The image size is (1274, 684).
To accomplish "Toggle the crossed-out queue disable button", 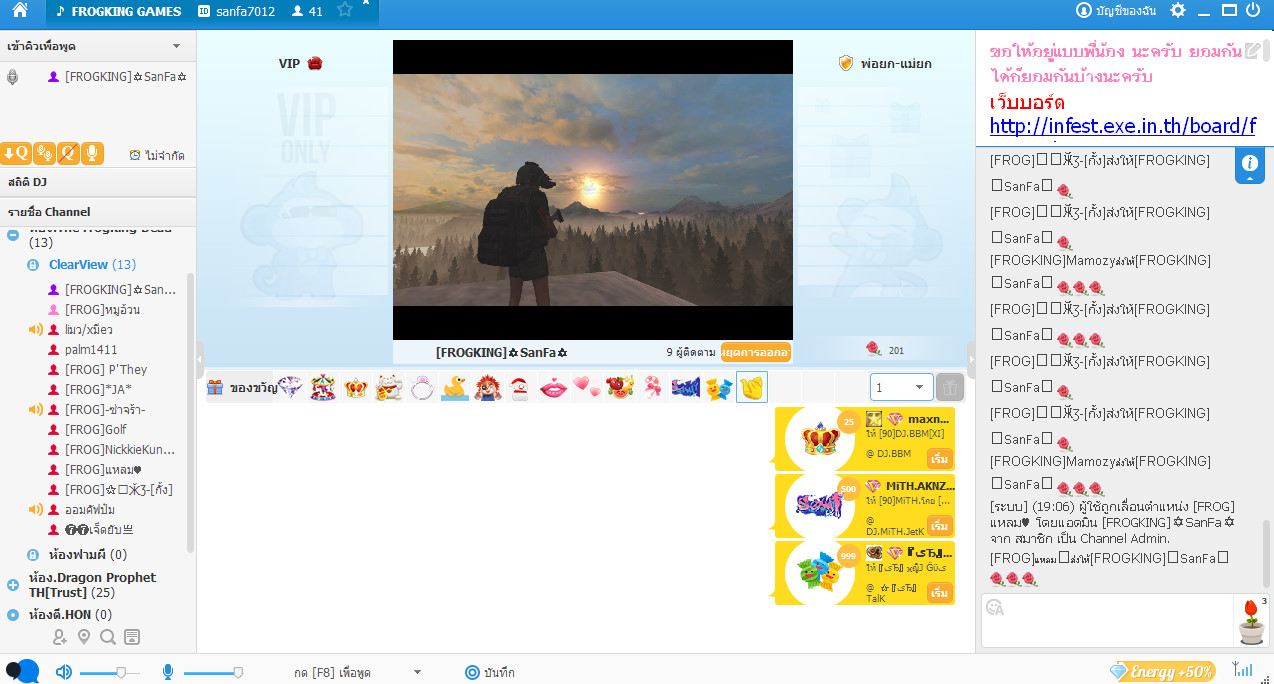I will [68, 153].
